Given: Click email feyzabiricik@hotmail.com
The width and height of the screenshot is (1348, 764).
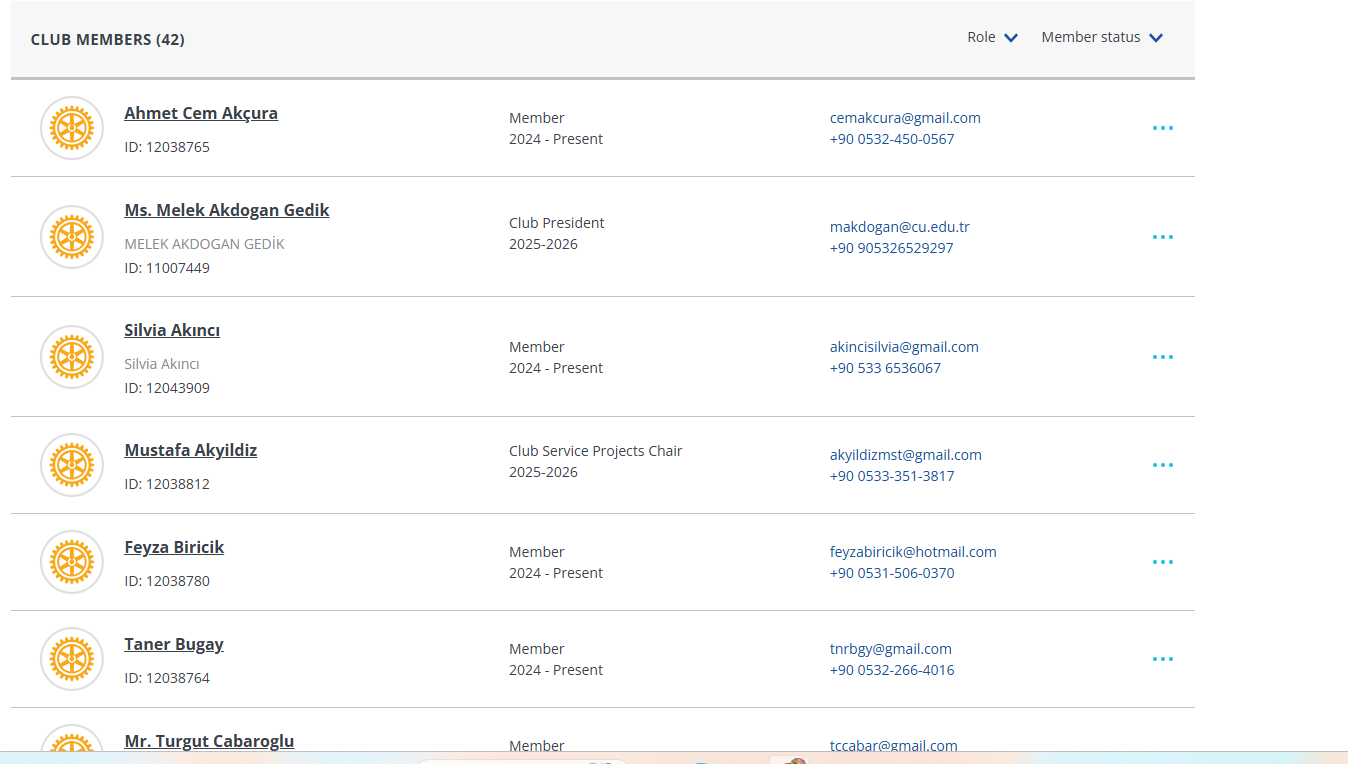Looking at the screenshot, I should (912, 552).
